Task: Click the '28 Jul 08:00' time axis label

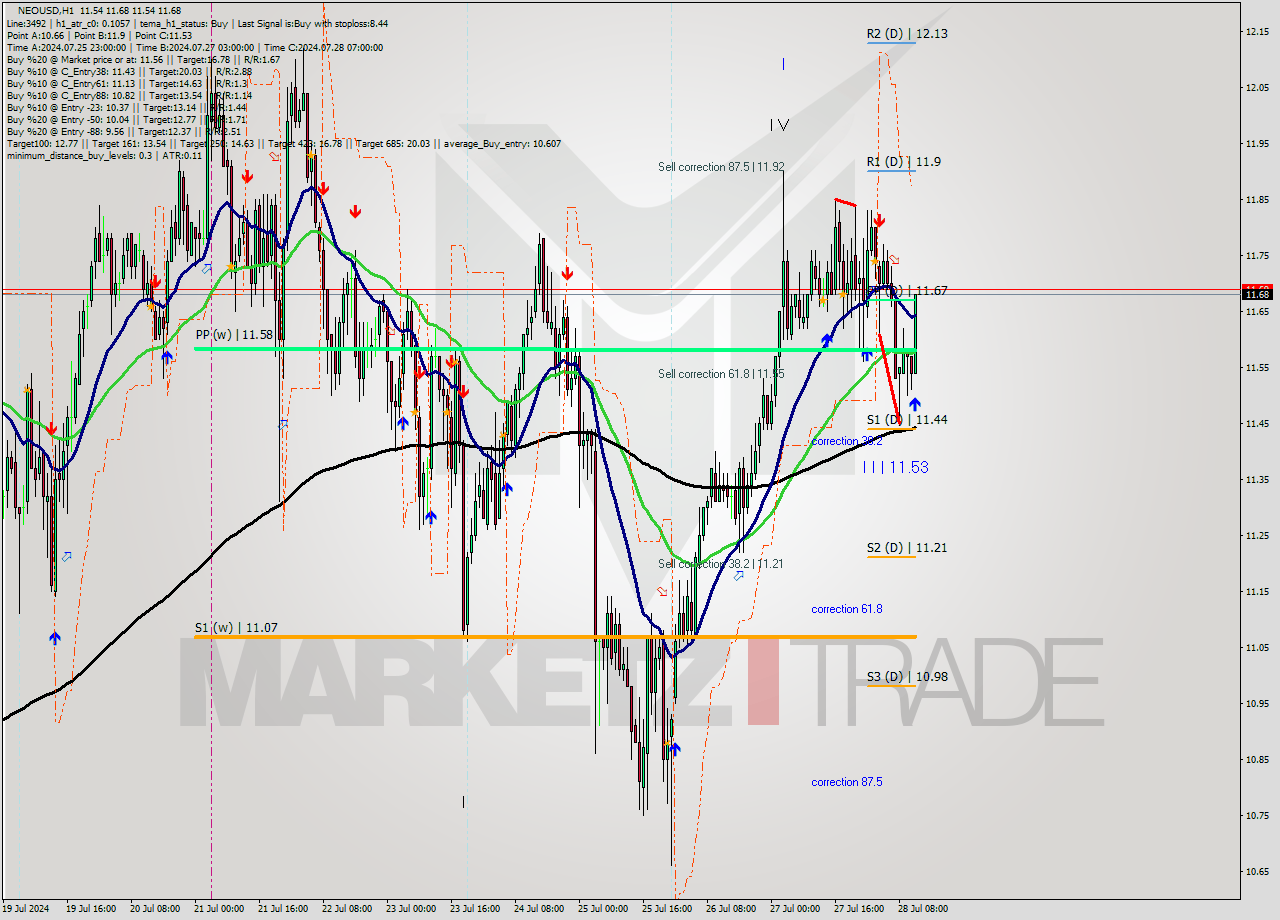Action: [x=921, y=909]
